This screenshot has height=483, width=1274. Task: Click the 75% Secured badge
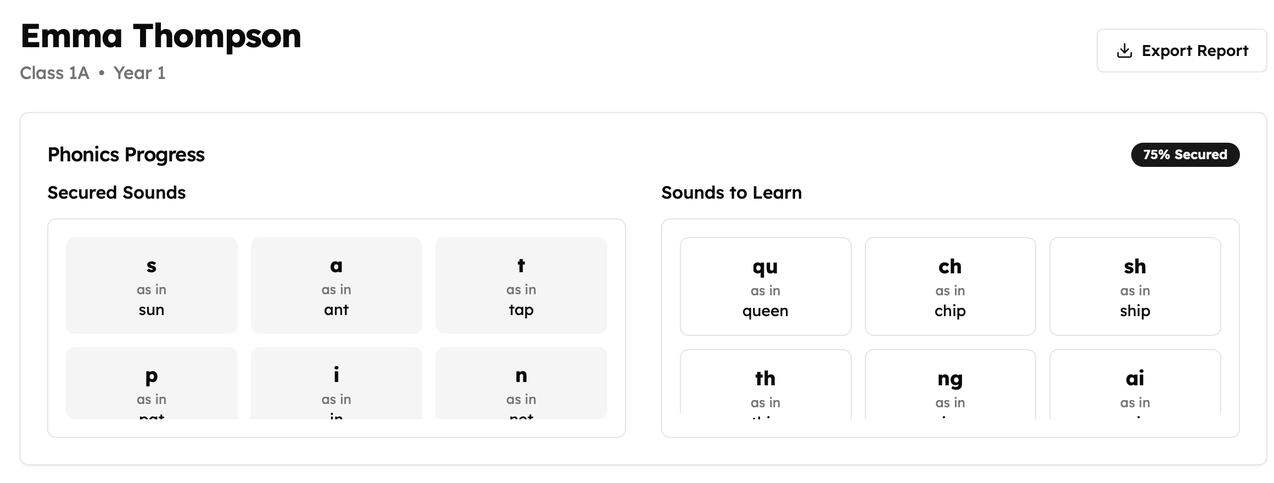click(1185, 155)
